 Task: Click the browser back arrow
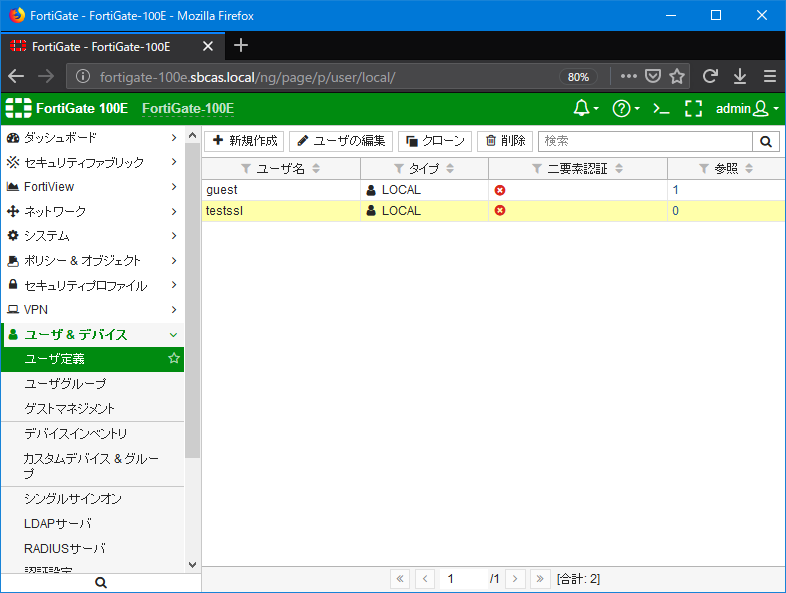click(x=16, y=76)
